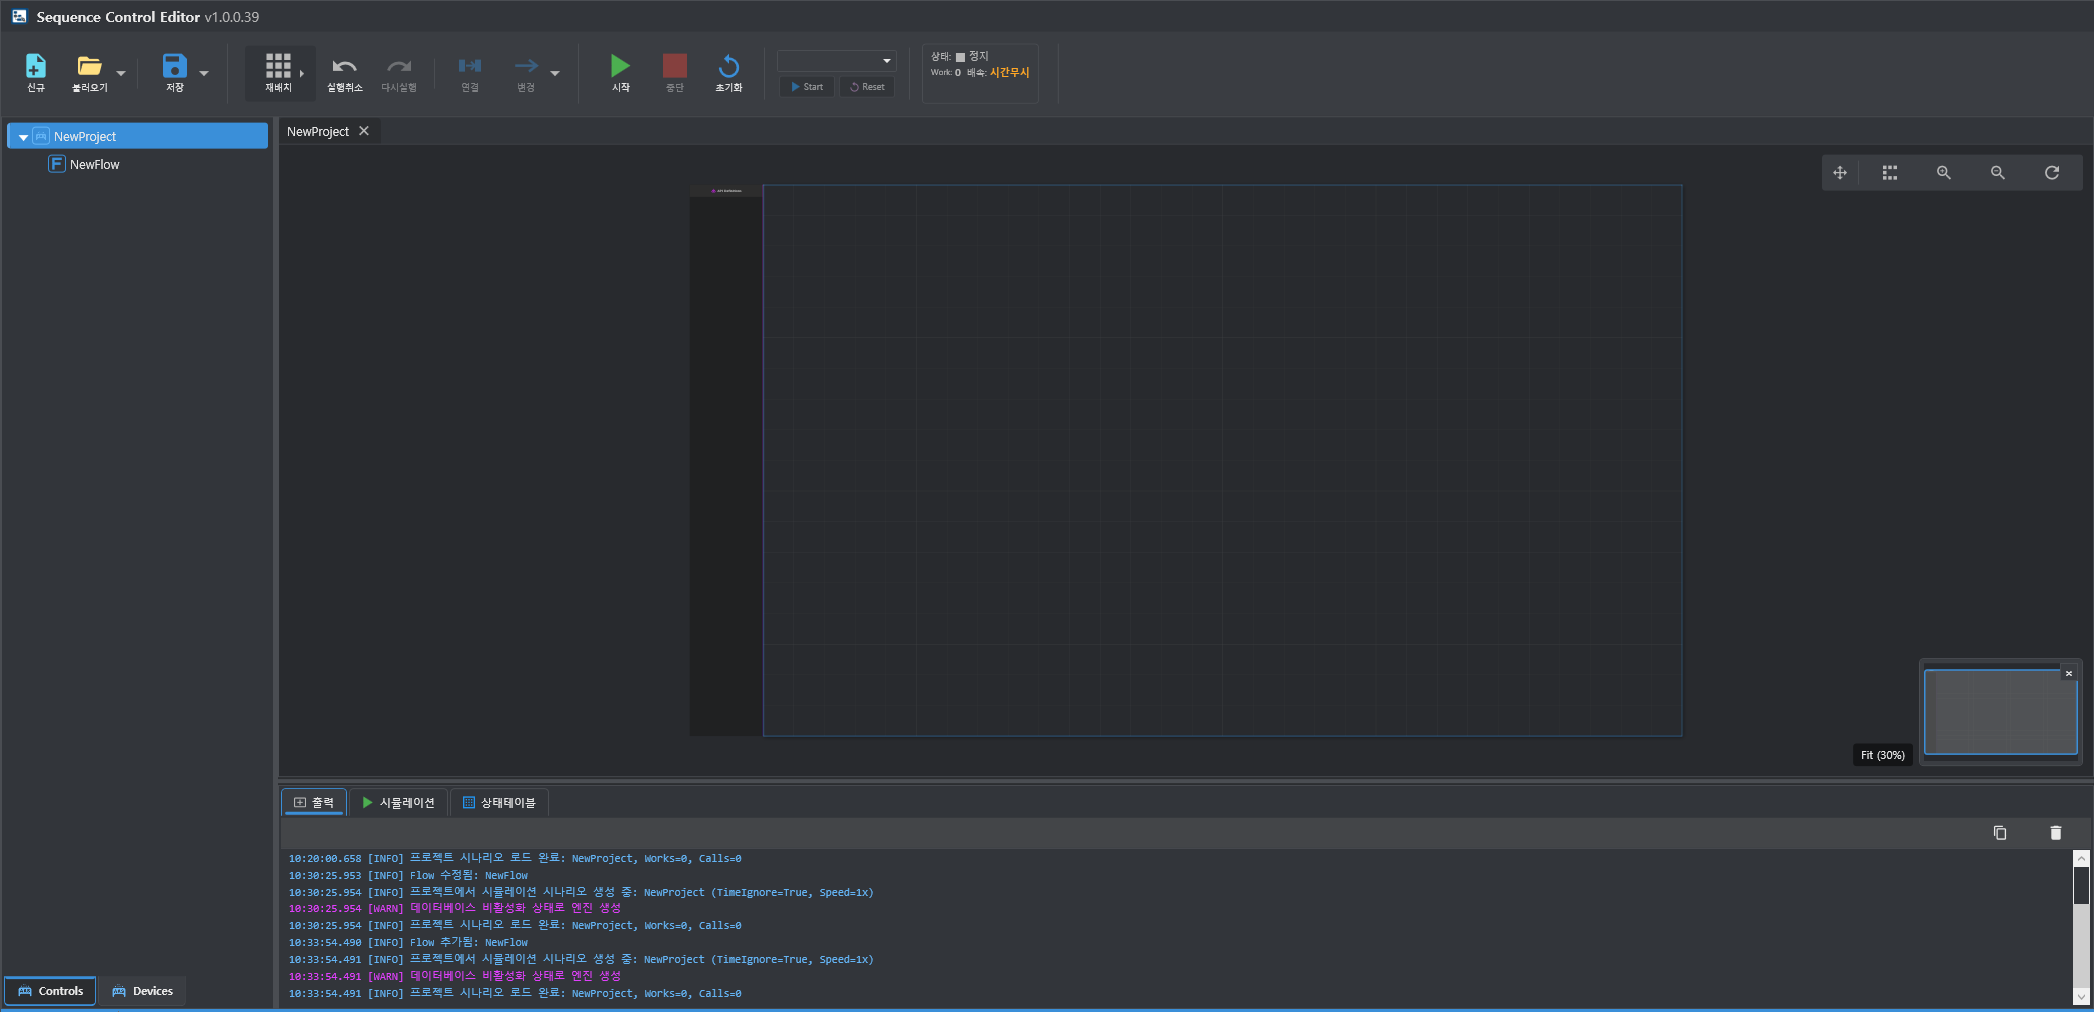The height and width of the screenshot is (1012, 2094).
Task: Open the 불러오기 dropdown arrow
Action: [121, 73]
